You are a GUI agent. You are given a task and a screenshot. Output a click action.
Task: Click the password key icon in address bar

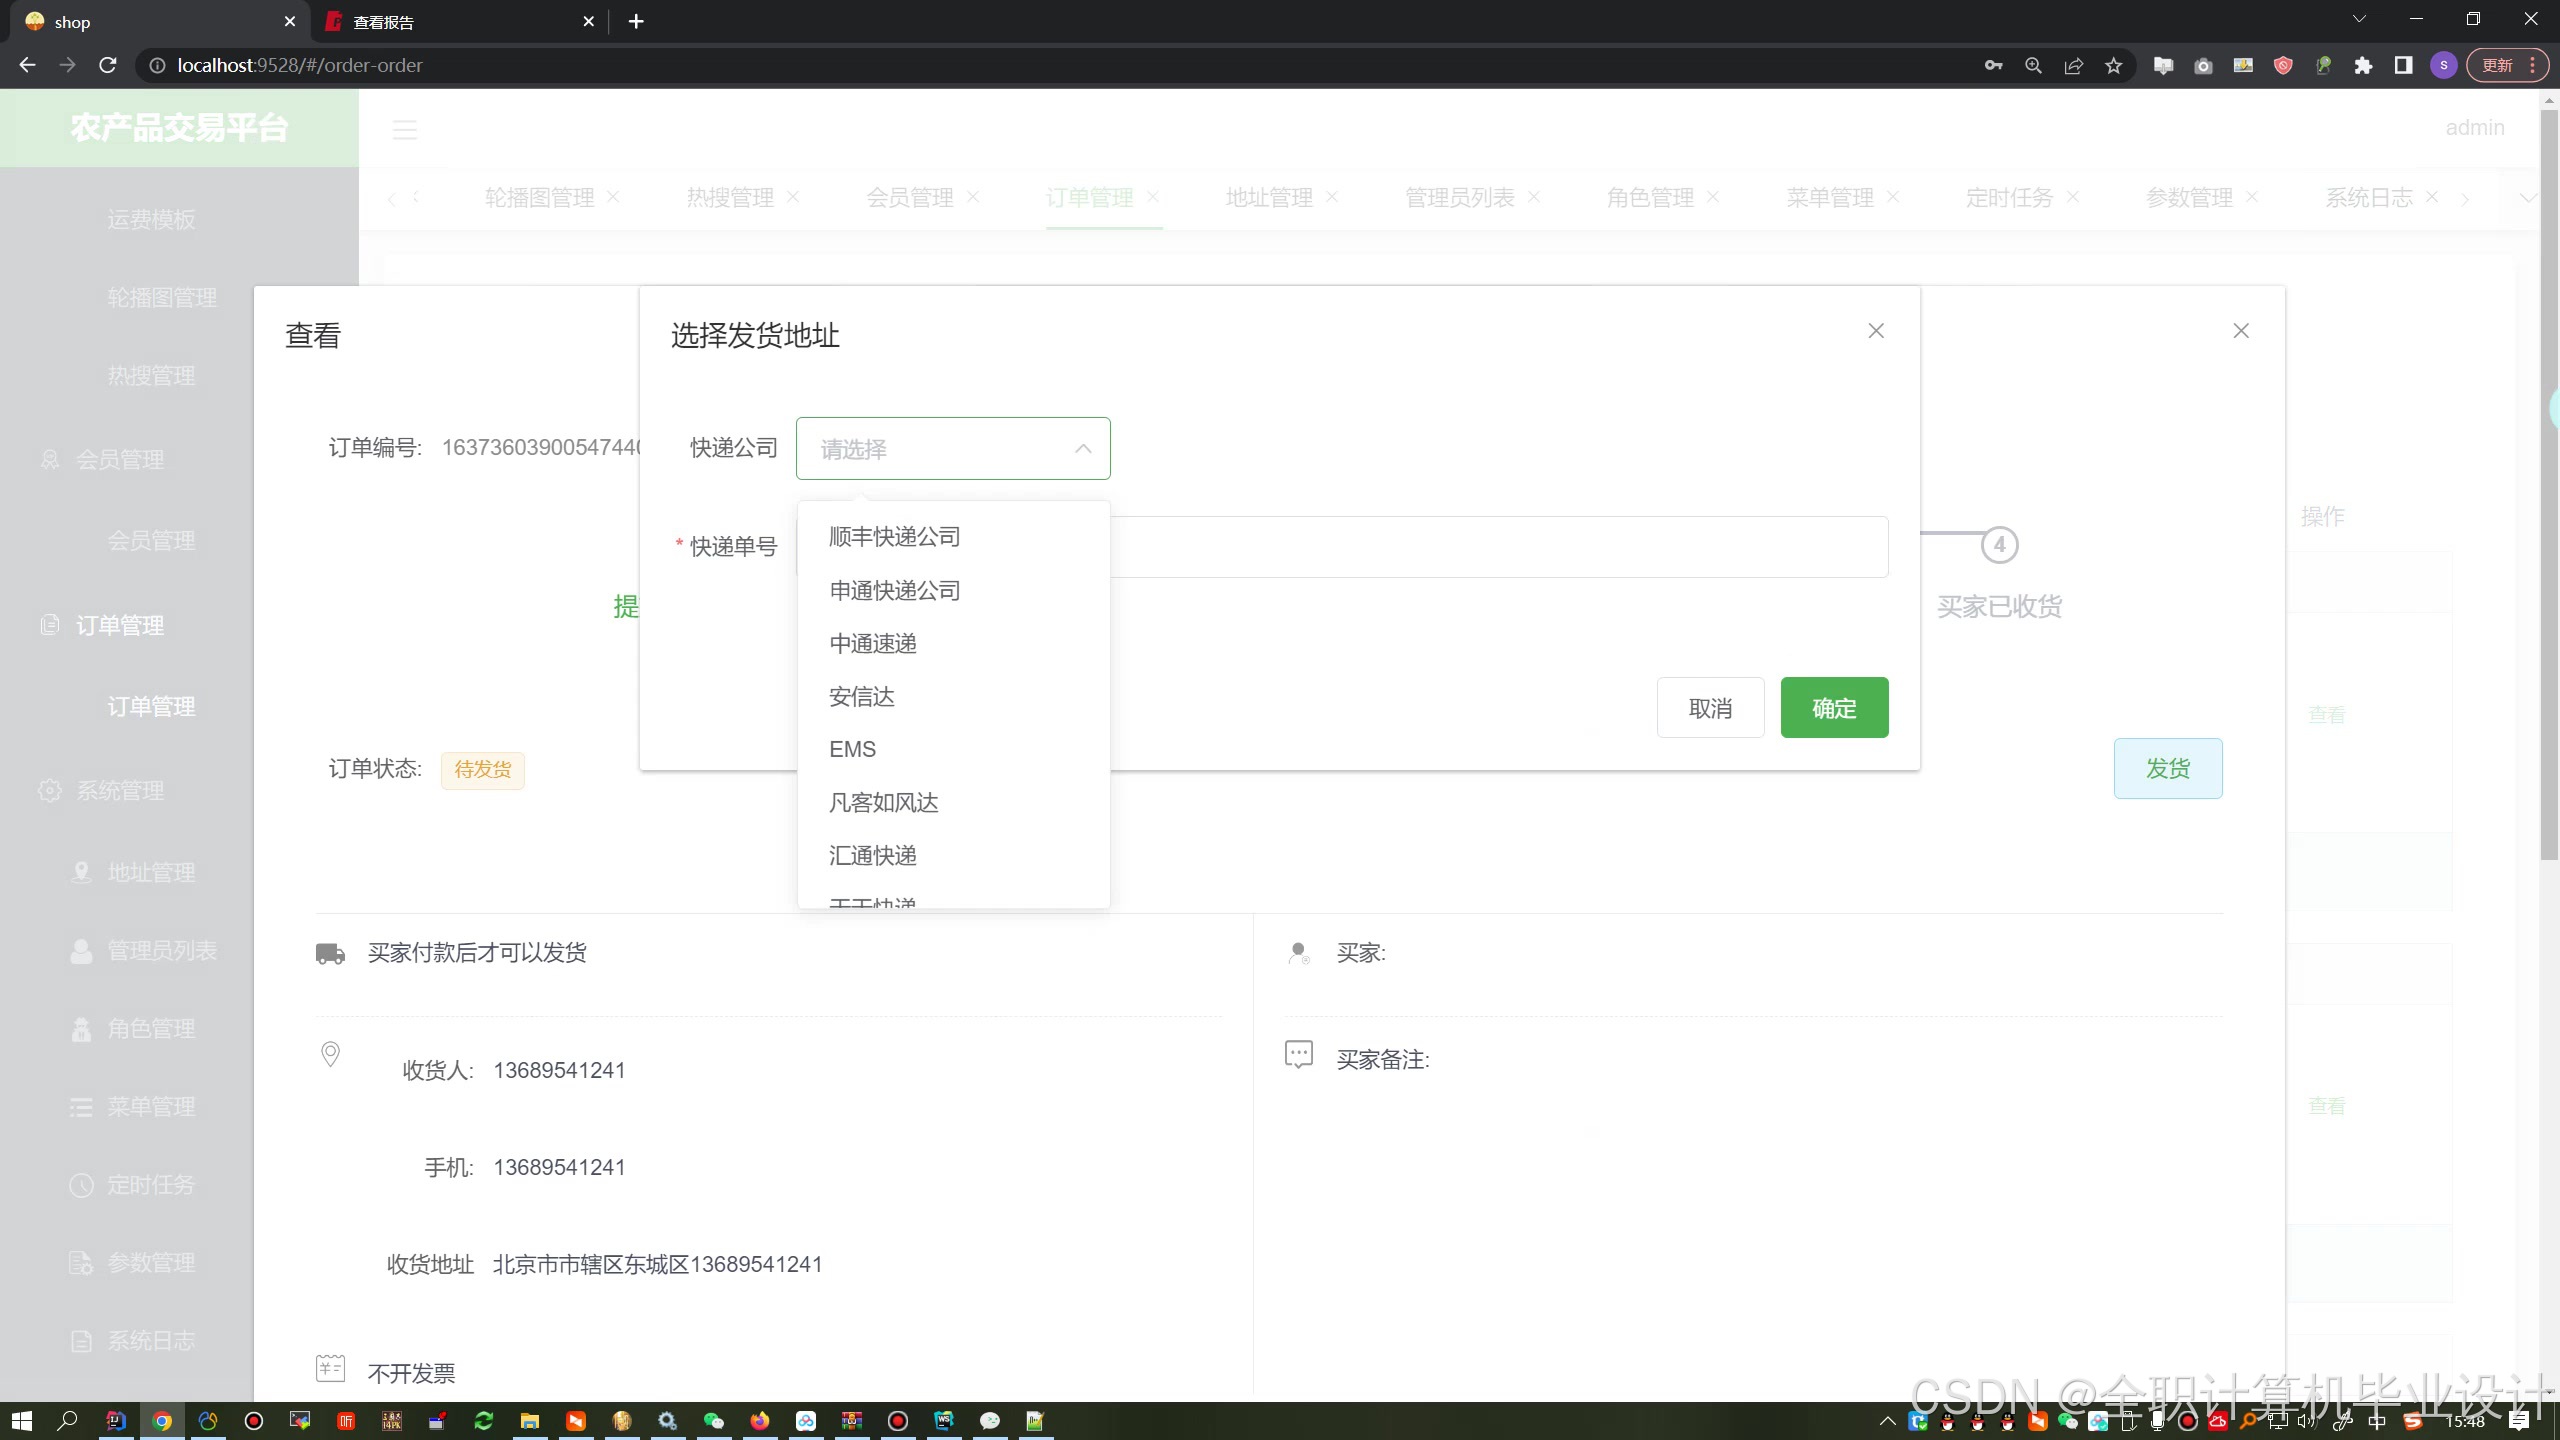[1993, 65]
